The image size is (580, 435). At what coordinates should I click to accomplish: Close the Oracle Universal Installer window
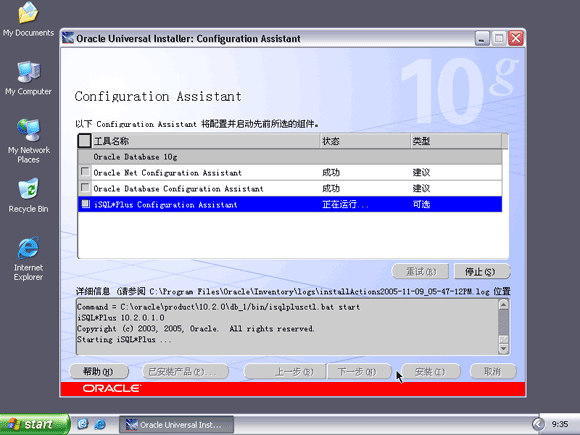coord(516,38)
